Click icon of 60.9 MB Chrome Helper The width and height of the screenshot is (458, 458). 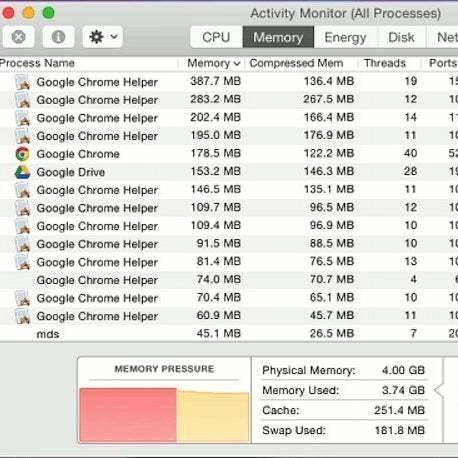(x=23, y=316)
